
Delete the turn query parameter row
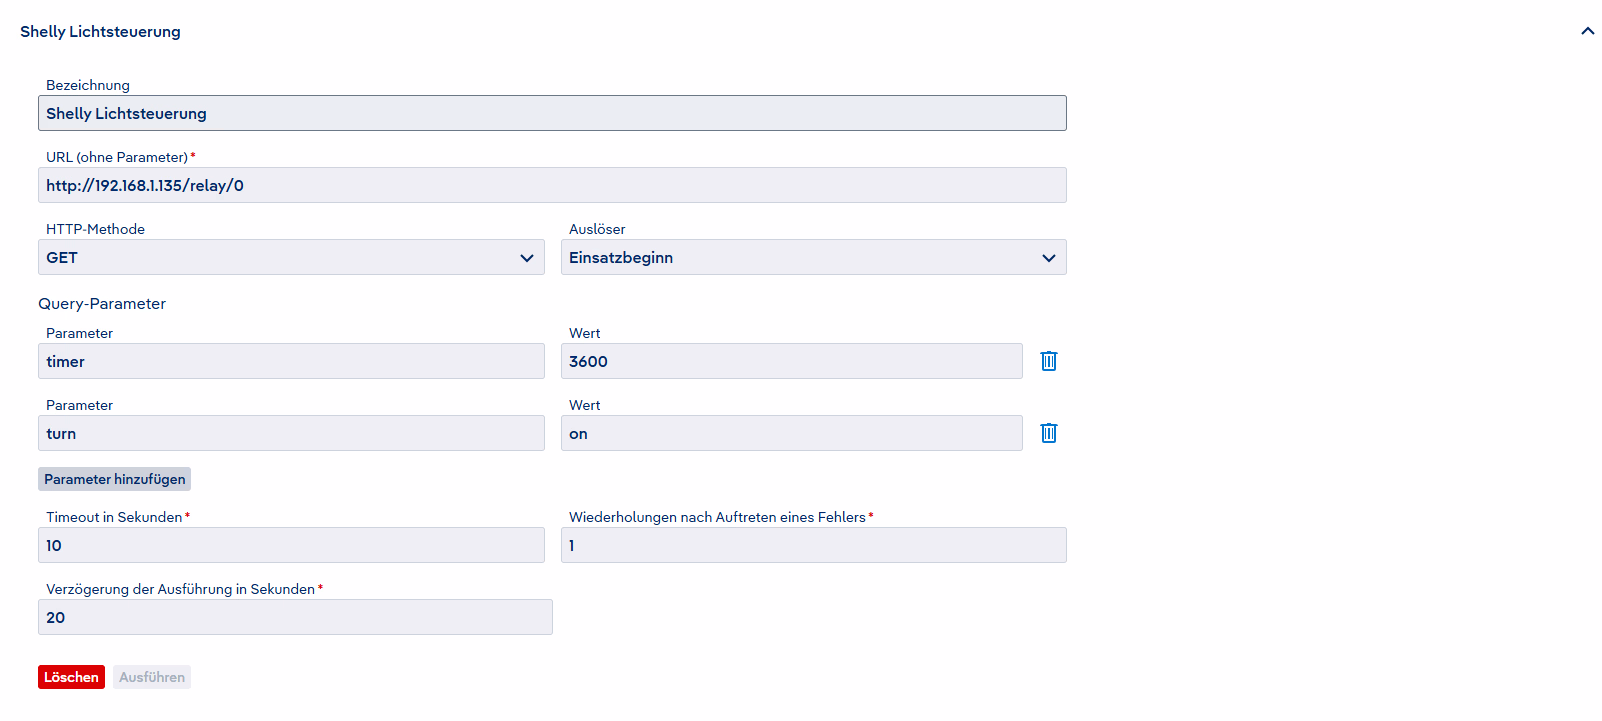coord(1049,433)
